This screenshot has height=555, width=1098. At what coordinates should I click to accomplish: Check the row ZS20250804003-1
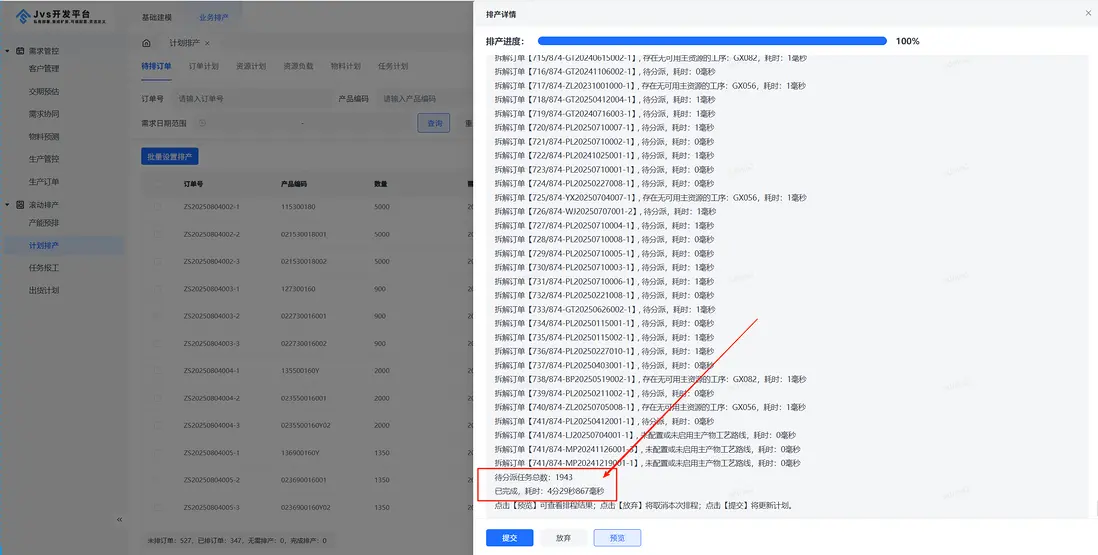pyautogui.click(x=157, y=288)
